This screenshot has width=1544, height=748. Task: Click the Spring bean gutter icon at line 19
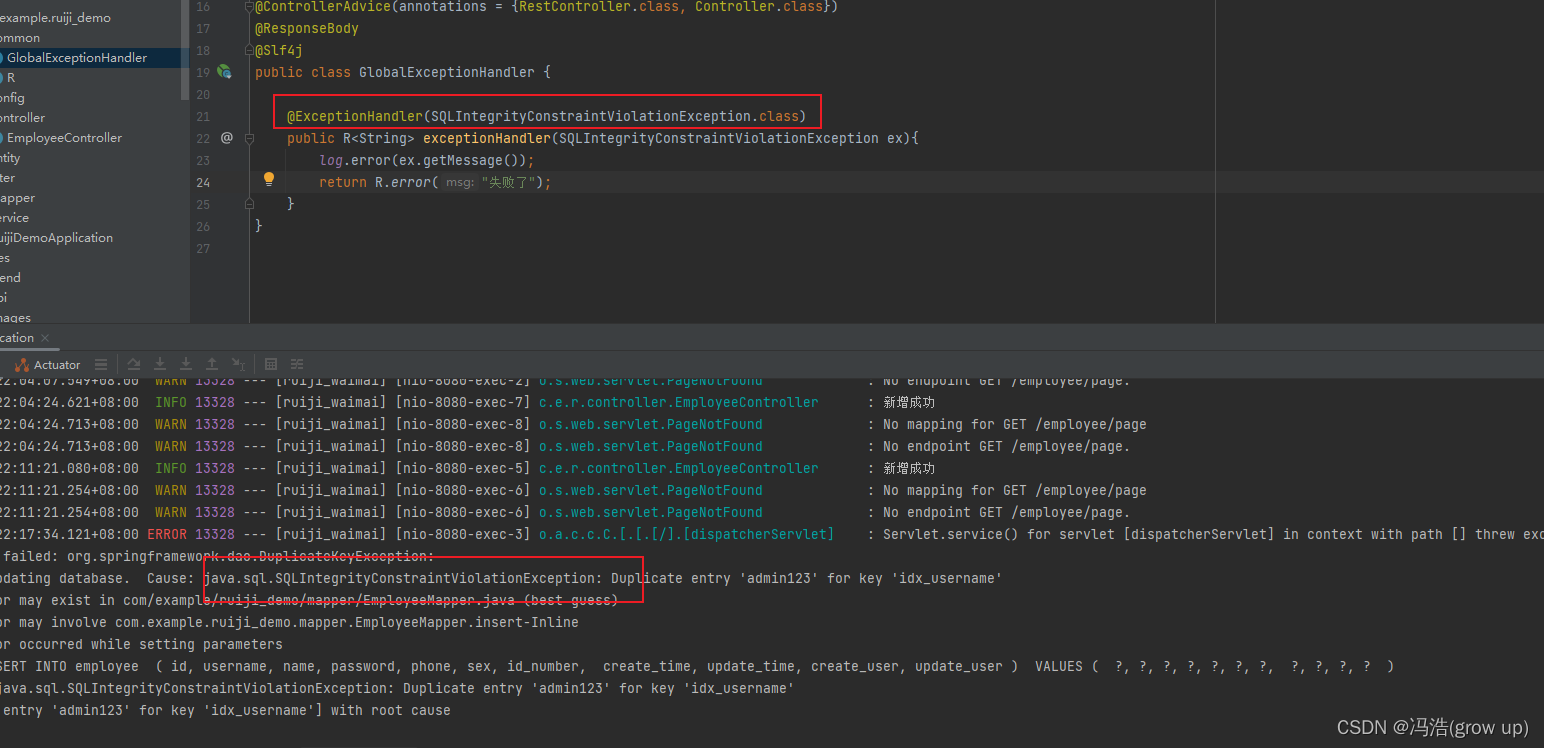click(225, 72)
